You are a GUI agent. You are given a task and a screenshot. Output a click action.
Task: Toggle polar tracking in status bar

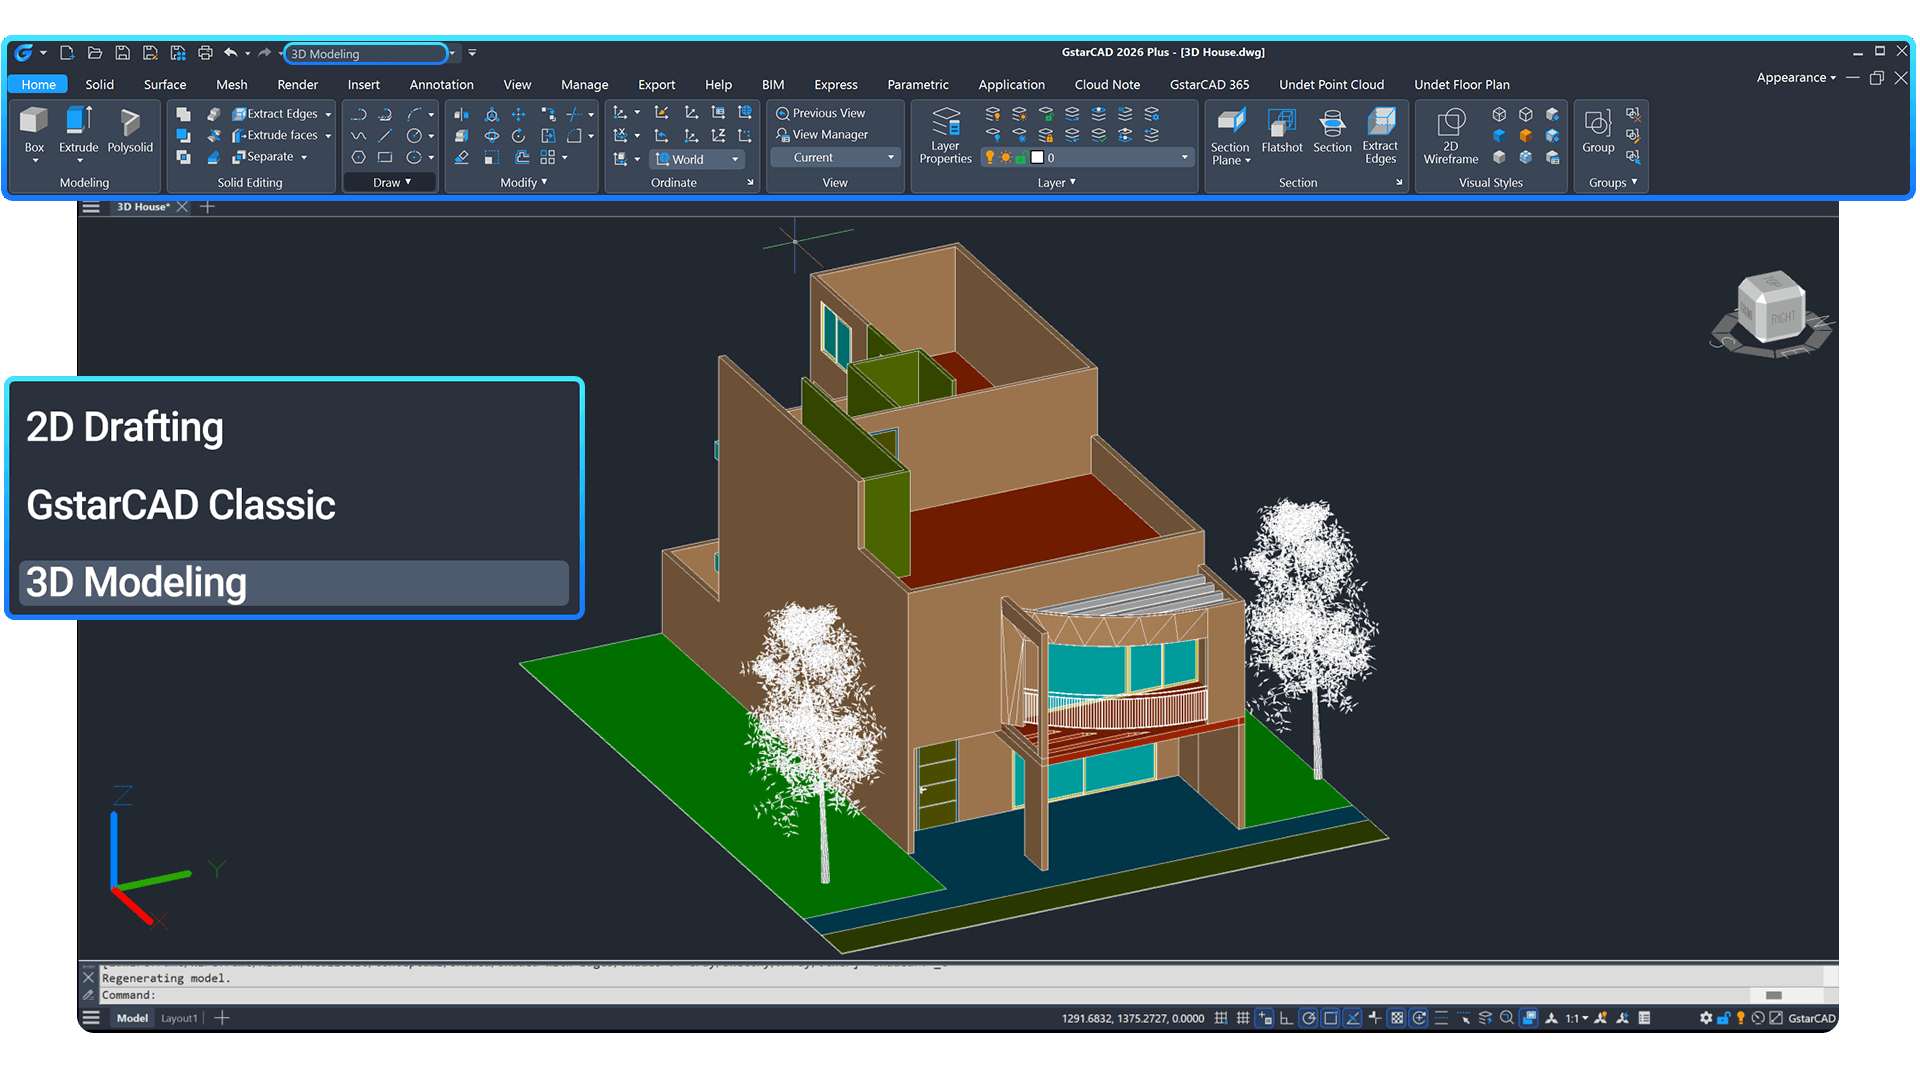[x=1308, y=1018]
